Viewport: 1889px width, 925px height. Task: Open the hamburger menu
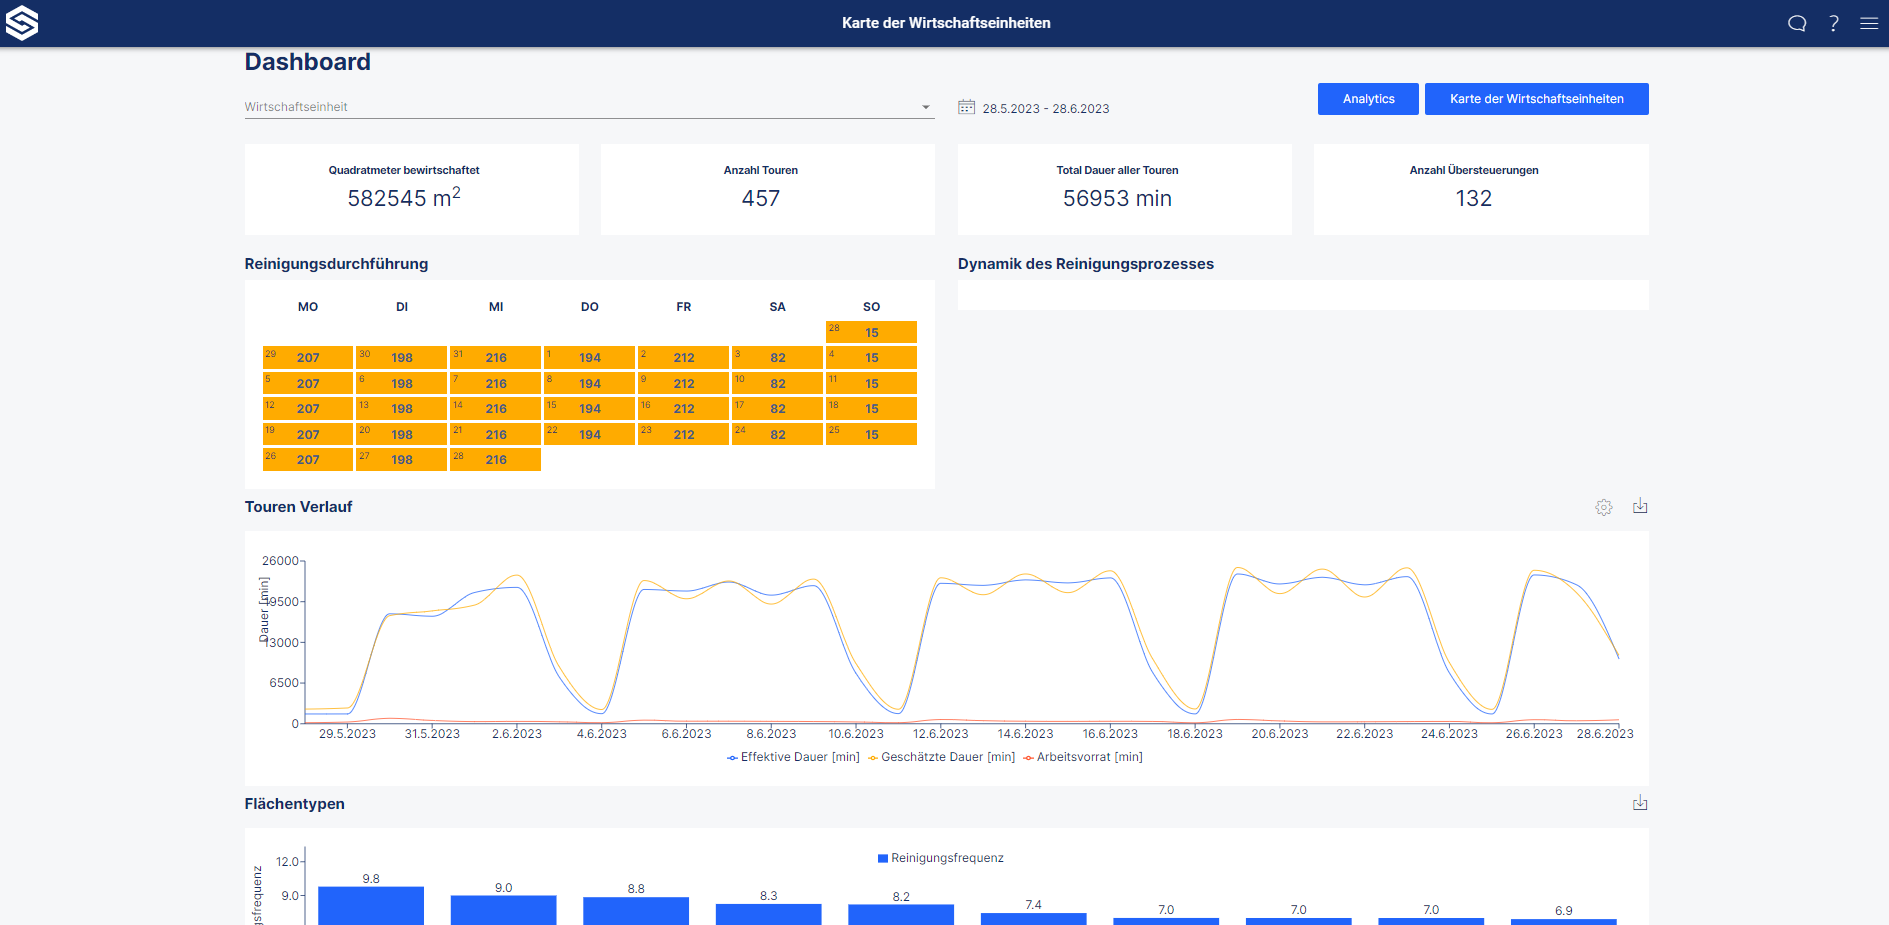click(x=1868, y=23)
